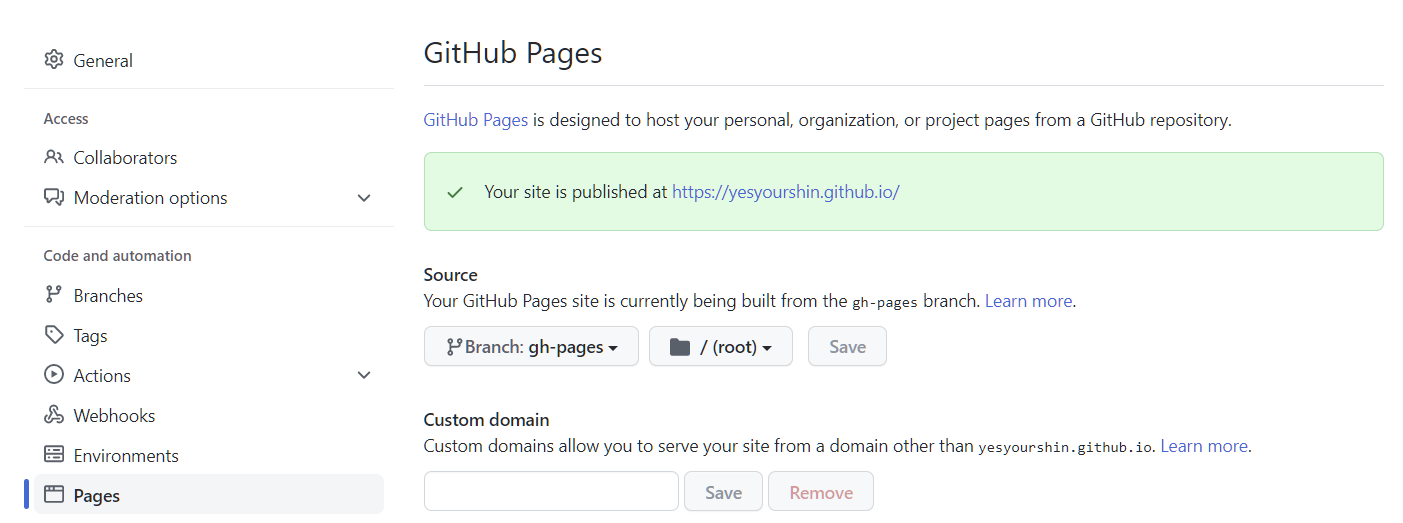This screenshot has width=1403, height=523.
Task: Click the Actions play-circle icon
Action: click(54, 375)
